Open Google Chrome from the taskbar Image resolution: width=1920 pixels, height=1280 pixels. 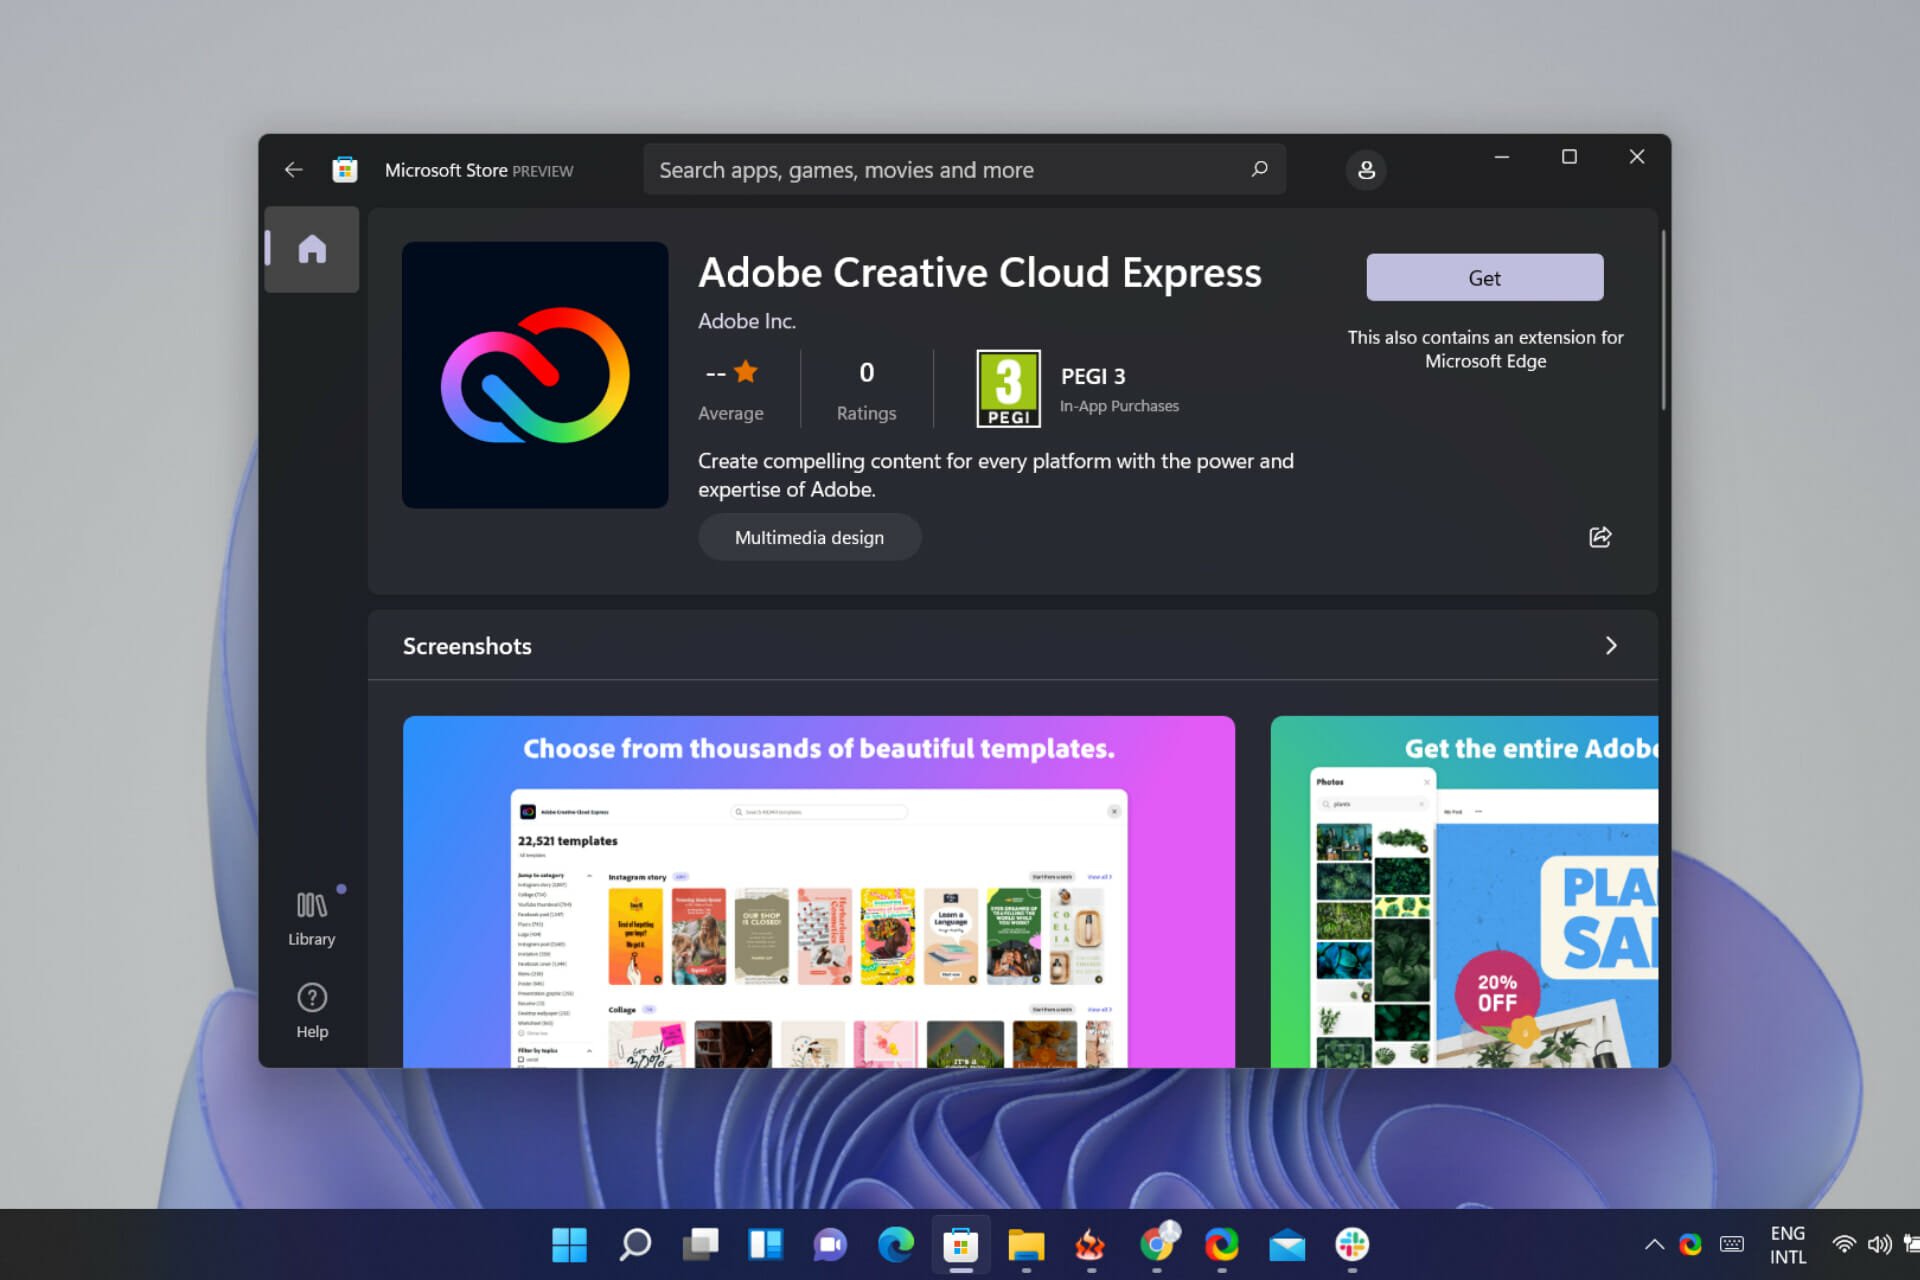tap(1157, 1244)
